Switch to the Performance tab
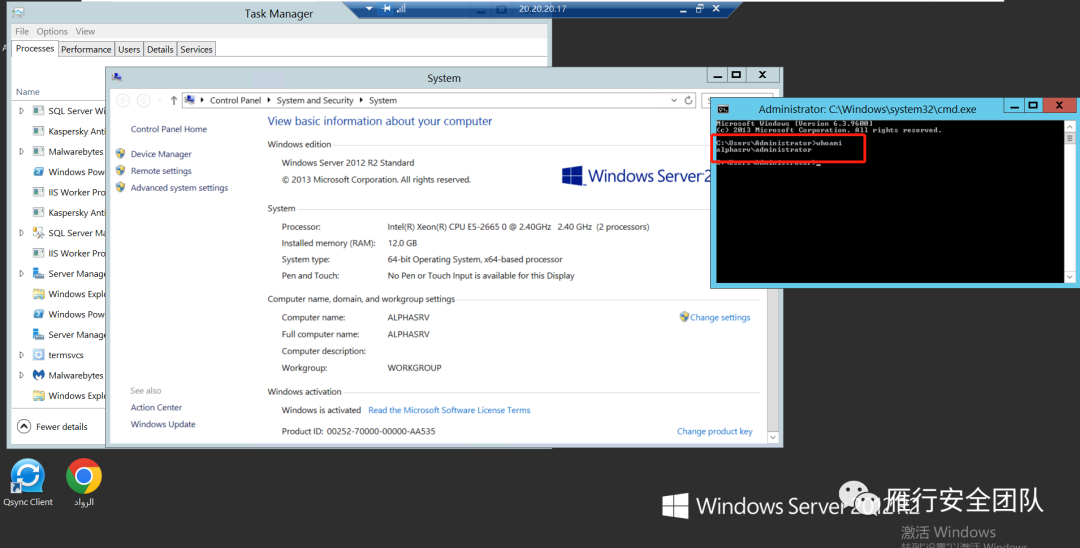This screenshot has width=1080, height=548. 86,50
